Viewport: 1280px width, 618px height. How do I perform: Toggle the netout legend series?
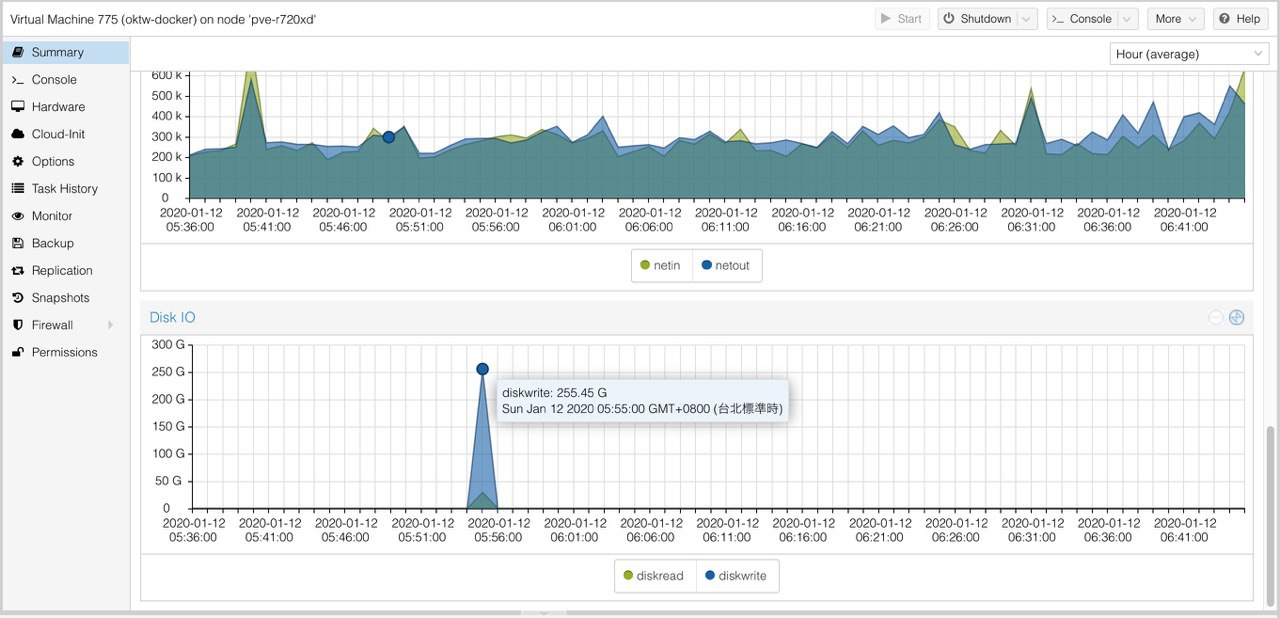pos(727,266)
